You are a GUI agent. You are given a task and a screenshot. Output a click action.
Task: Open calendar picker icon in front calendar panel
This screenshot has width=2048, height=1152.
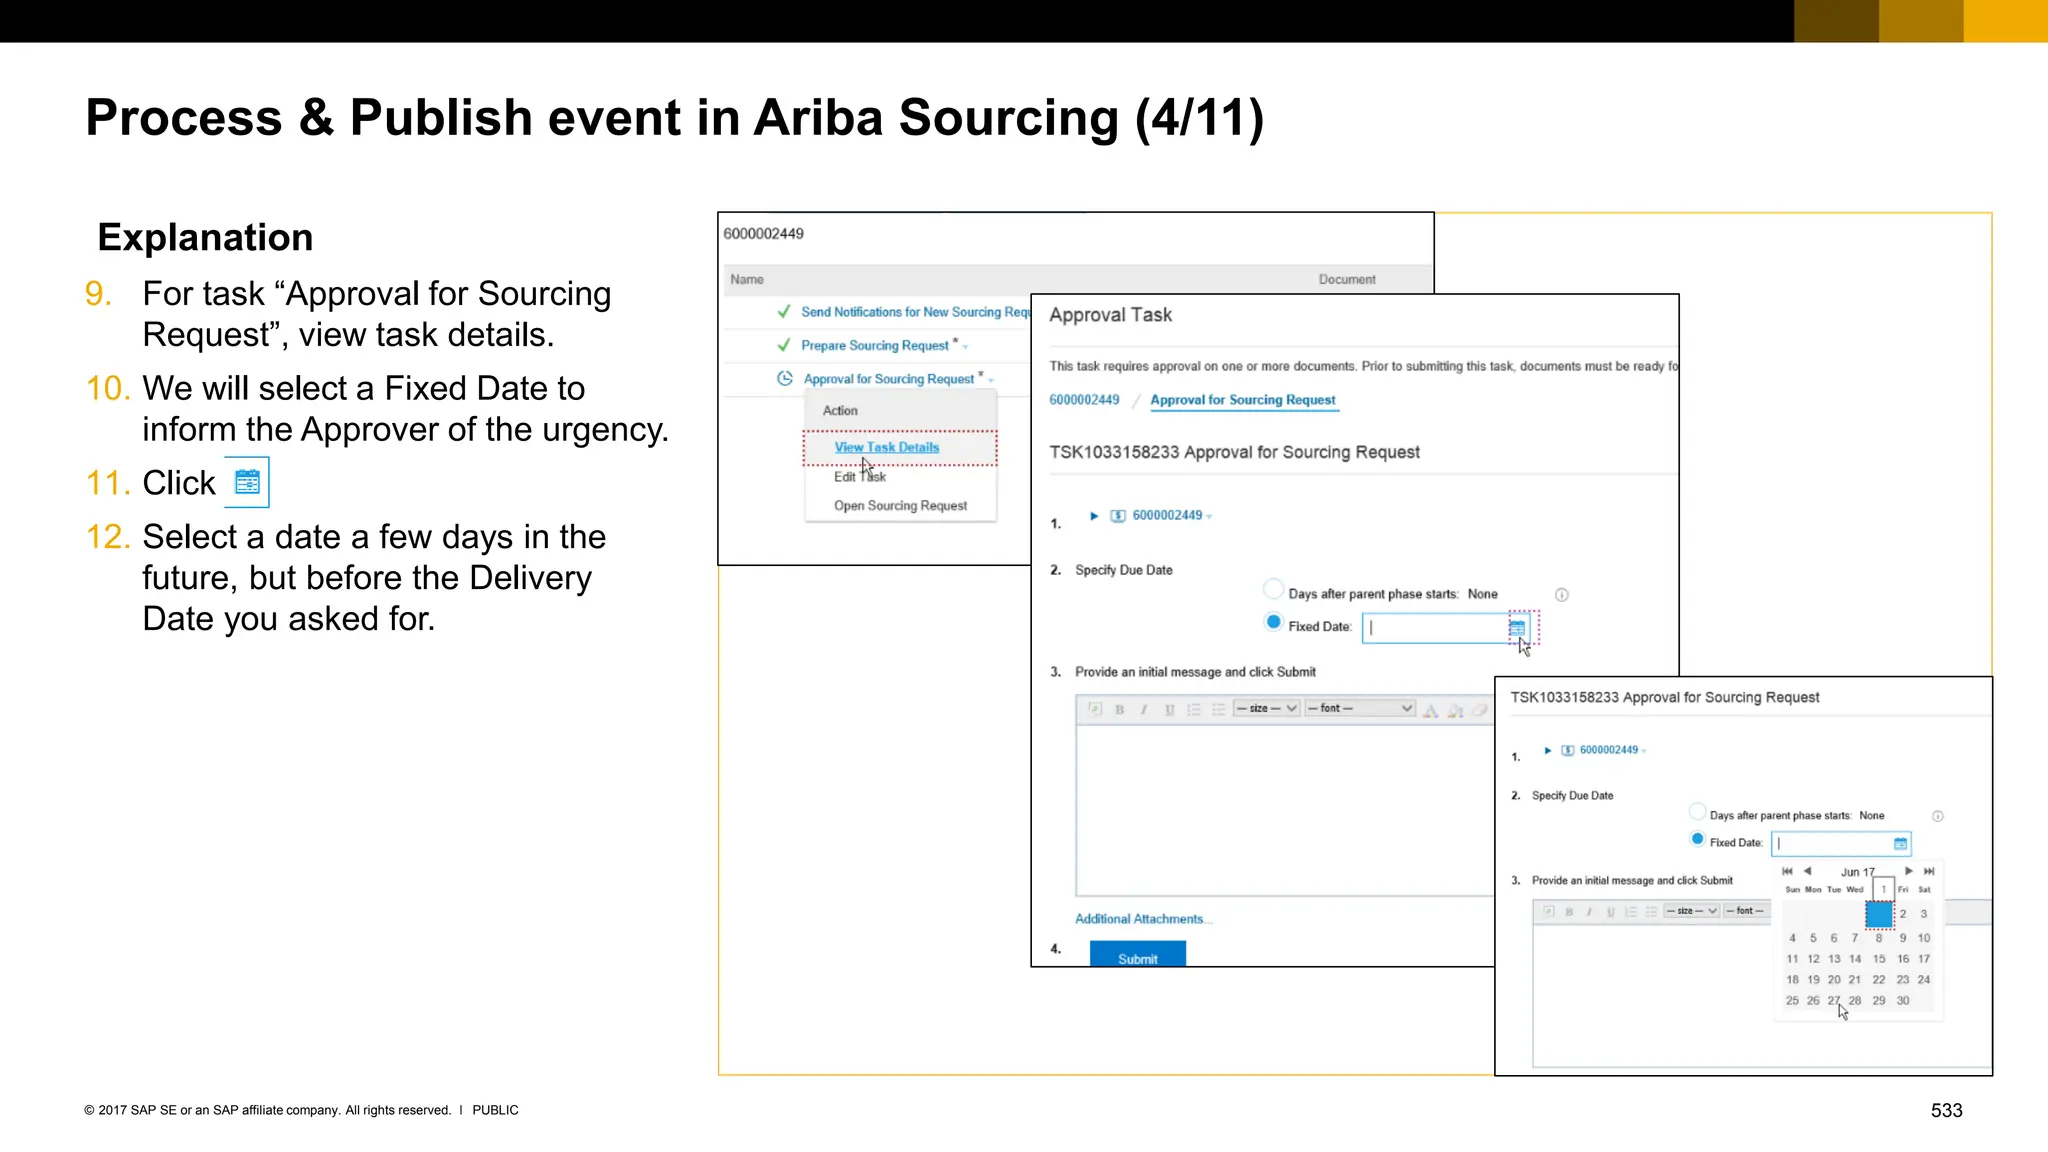pyautogui.click(x=1900, y=844)
